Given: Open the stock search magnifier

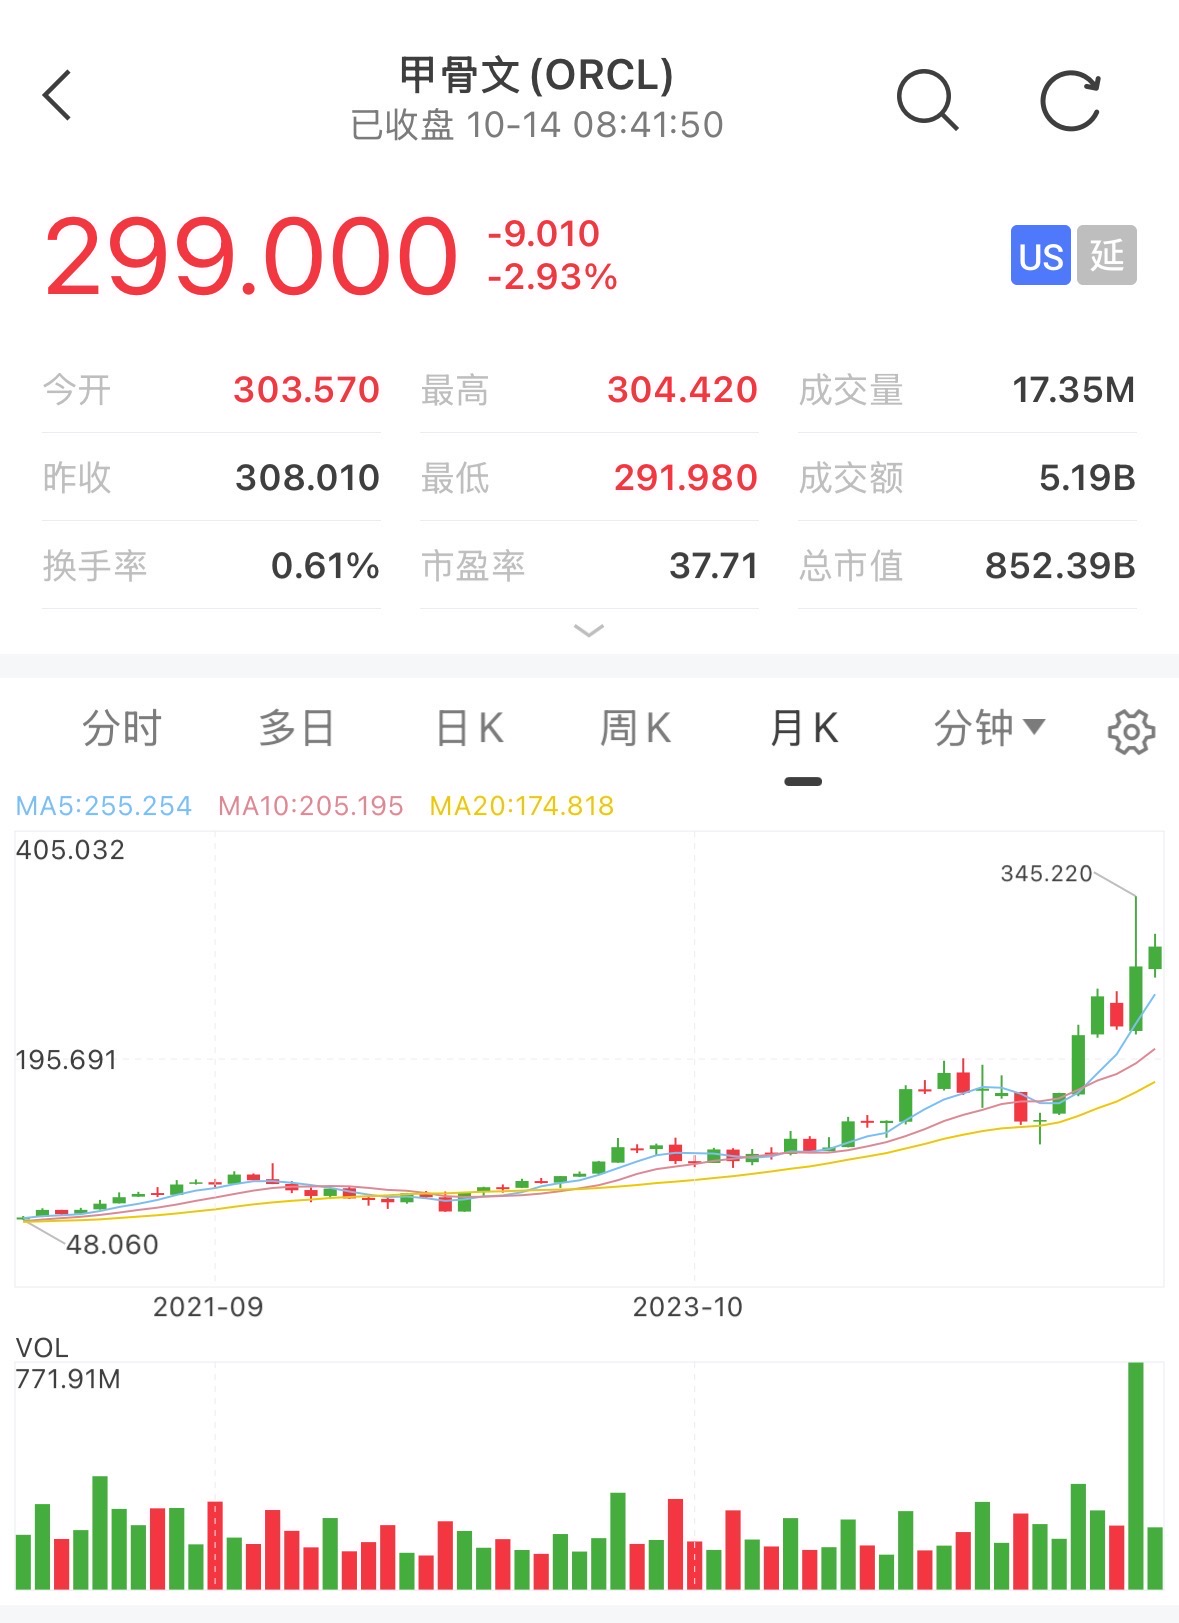Looking at the screenshot, I should pyautogui.click(x=928, y=100).
